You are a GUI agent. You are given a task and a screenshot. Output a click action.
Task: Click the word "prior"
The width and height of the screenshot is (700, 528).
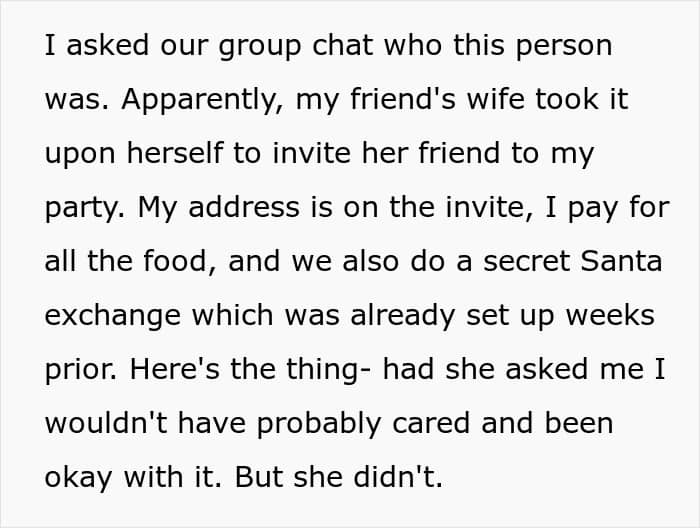point(81,371)
